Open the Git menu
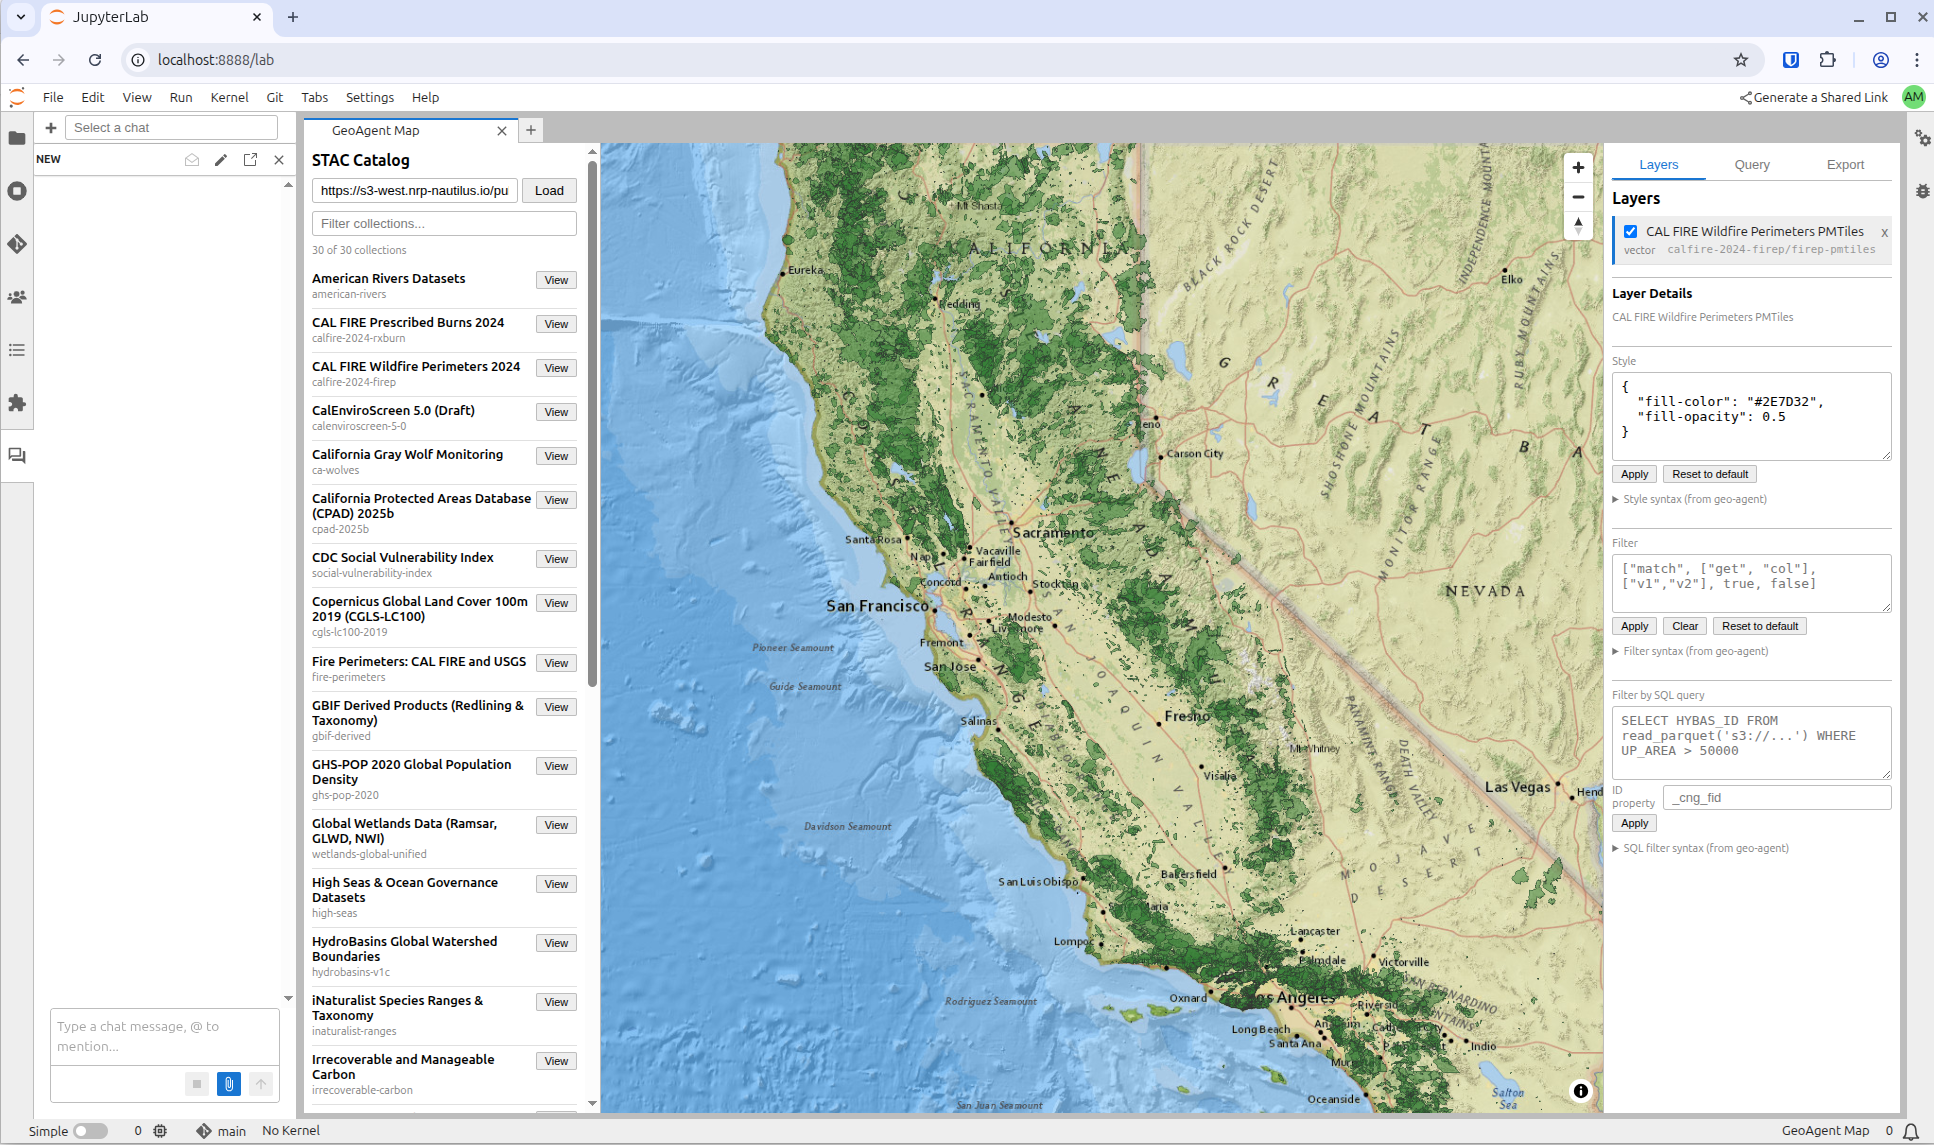 click(x=275, y=97)
